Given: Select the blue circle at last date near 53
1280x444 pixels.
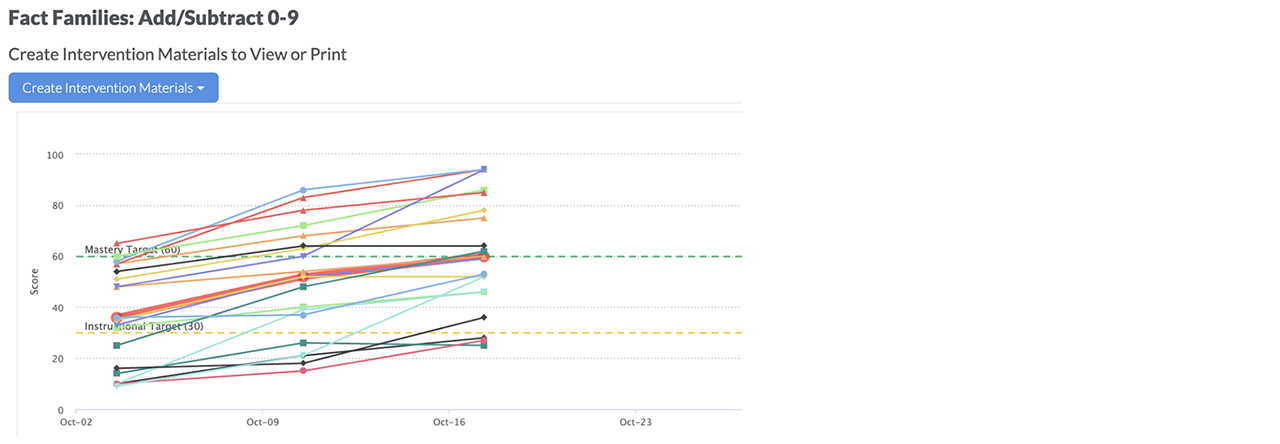Looking at the screenshot, I should 484,274.
